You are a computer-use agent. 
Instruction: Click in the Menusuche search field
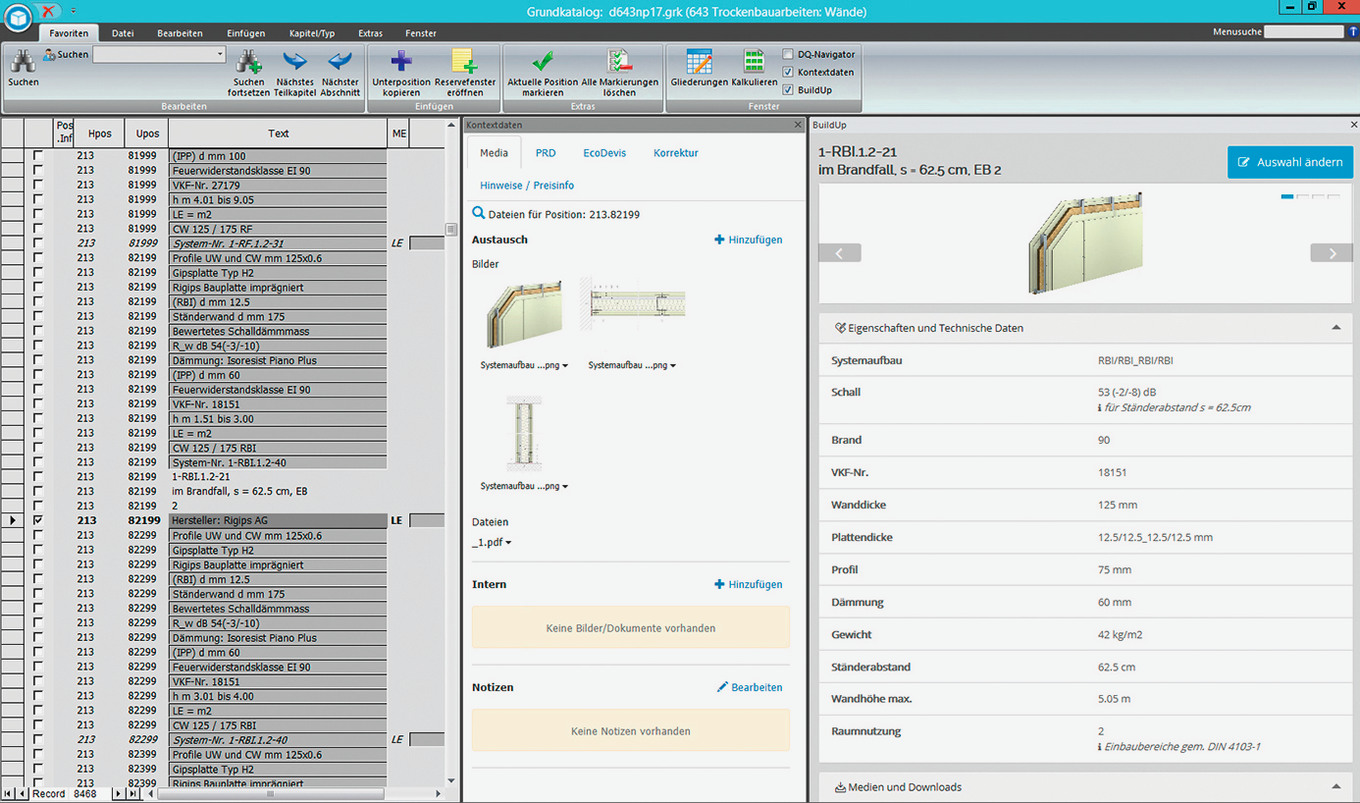1304,32
